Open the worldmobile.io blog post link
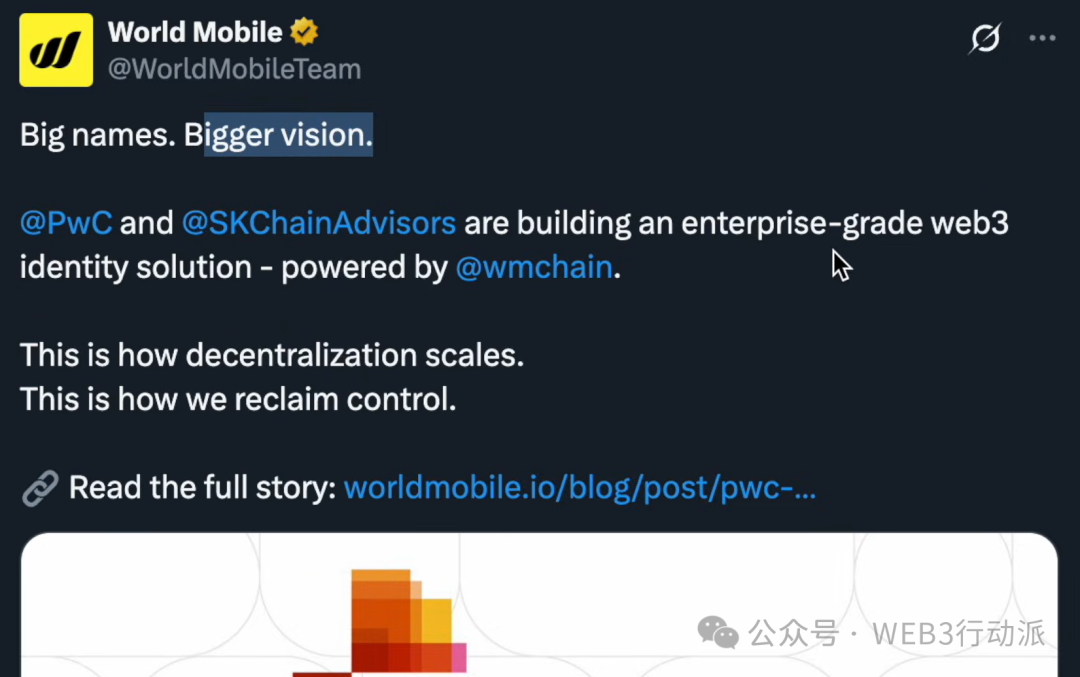This screenshot has width=1080, height=677. pyautogui.click(x=580, y=489)
